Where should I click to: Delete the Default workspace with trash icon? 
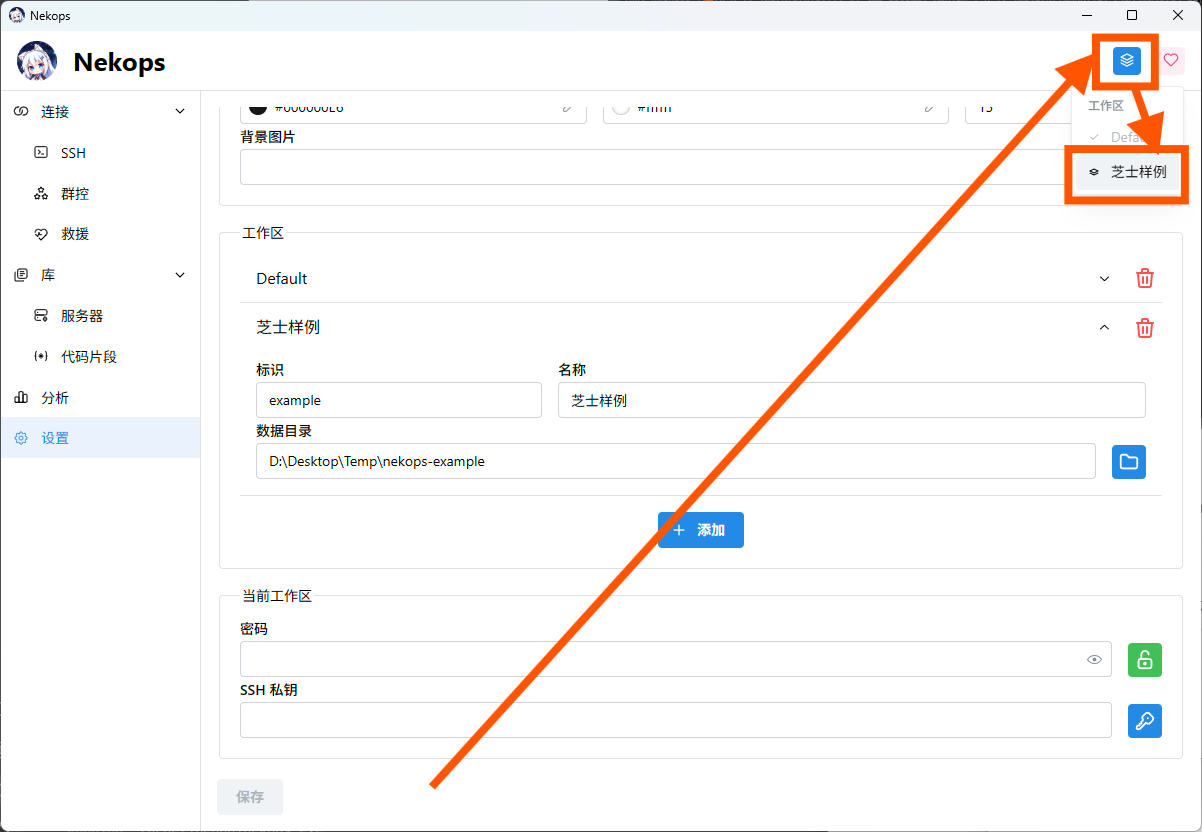point(1145,279)
